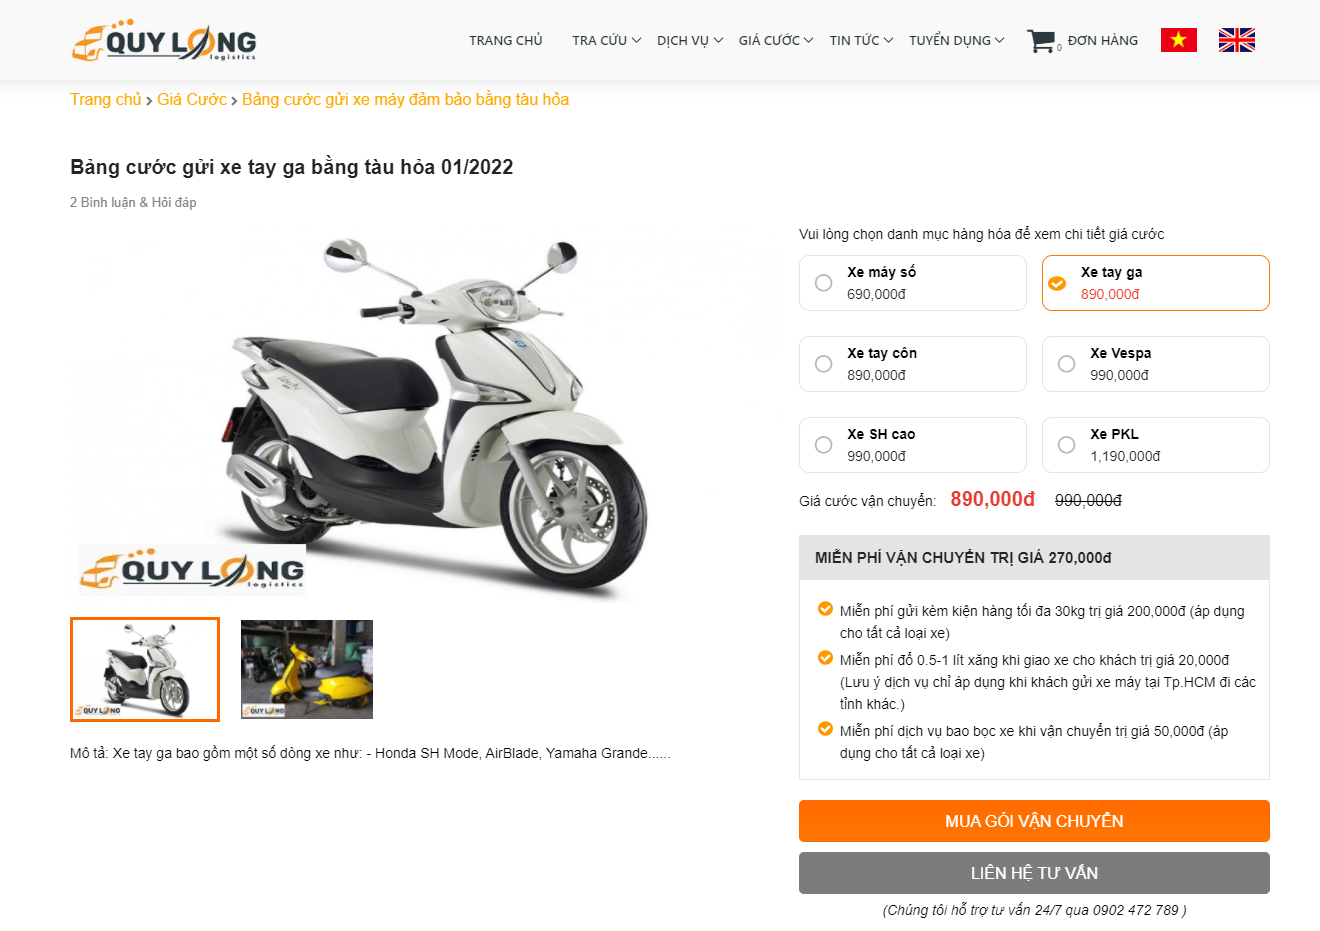Screen dimensions: 1320x931
Task: Switch language with the Vietnam flag
Action: tap(1178, 40)
